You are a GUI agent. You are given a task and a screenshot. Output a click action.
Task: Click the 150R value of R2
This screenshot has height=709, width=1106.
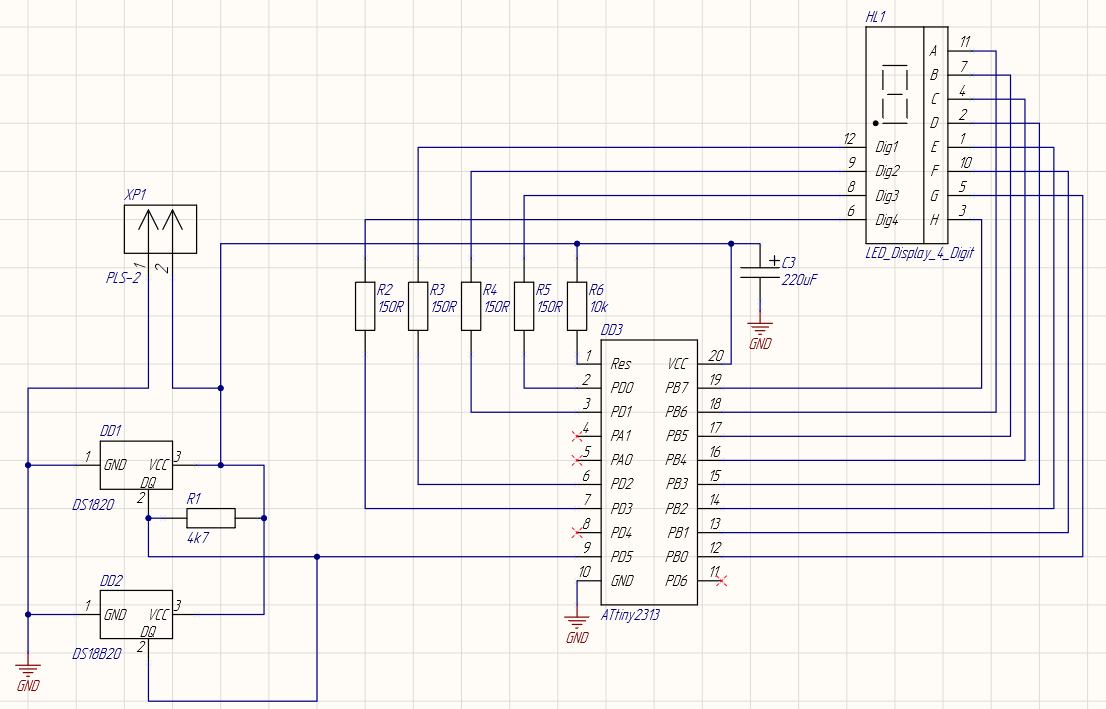pos(390,307)
